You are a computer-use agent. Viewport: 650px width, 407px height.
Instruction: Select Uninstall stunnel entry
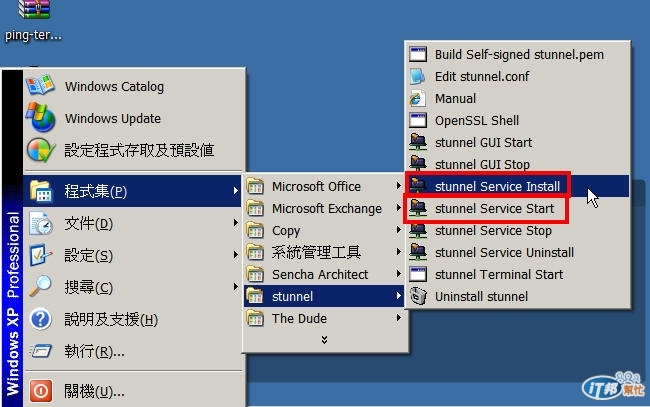tap(517, 296)
